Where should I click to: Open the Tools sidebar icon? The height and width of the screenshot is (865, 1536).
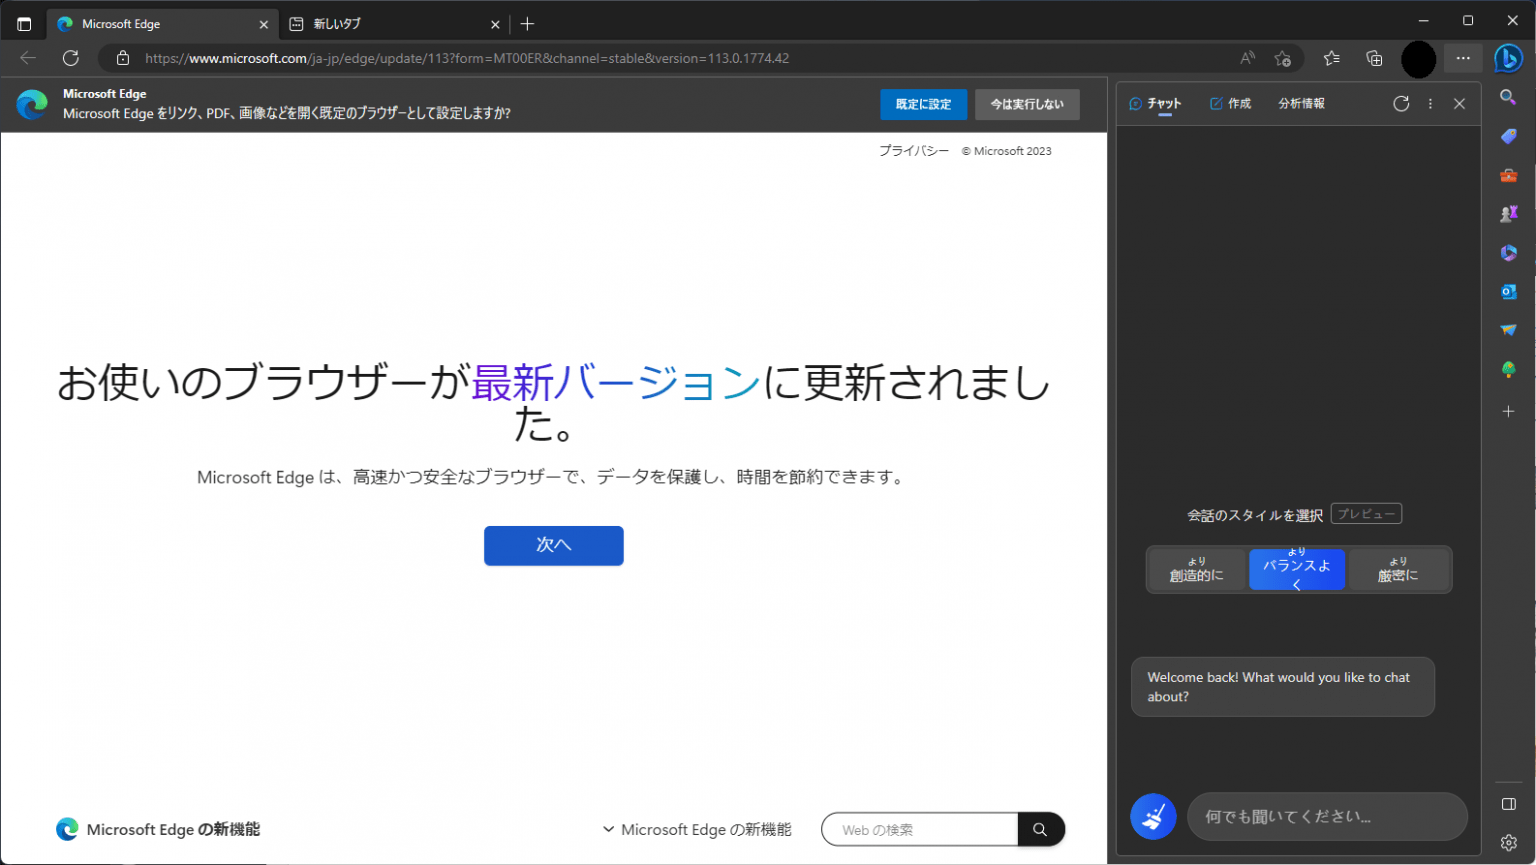(1510, 175)
